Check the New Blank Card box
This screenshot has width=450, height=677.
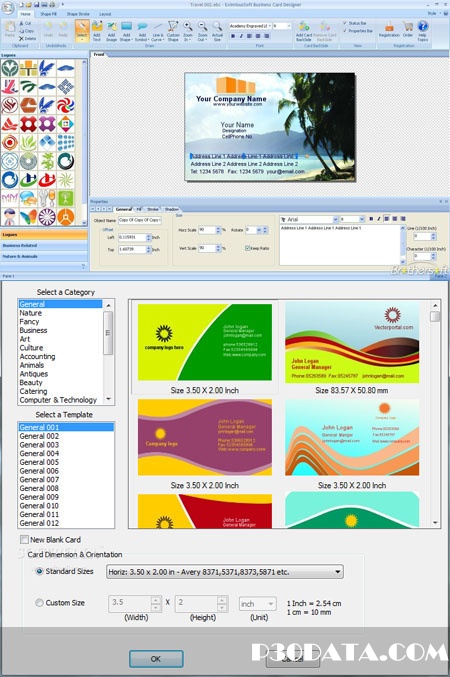click(25, 539)
